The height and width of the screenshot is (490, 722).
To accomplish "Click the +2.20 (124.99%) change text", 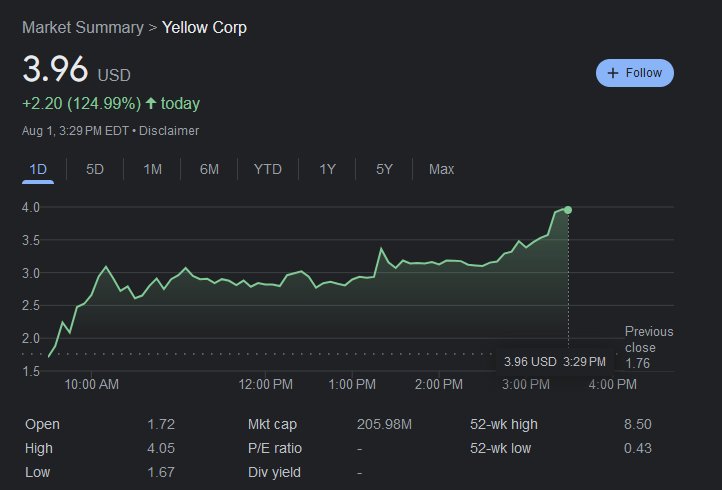I will [82, 103].
